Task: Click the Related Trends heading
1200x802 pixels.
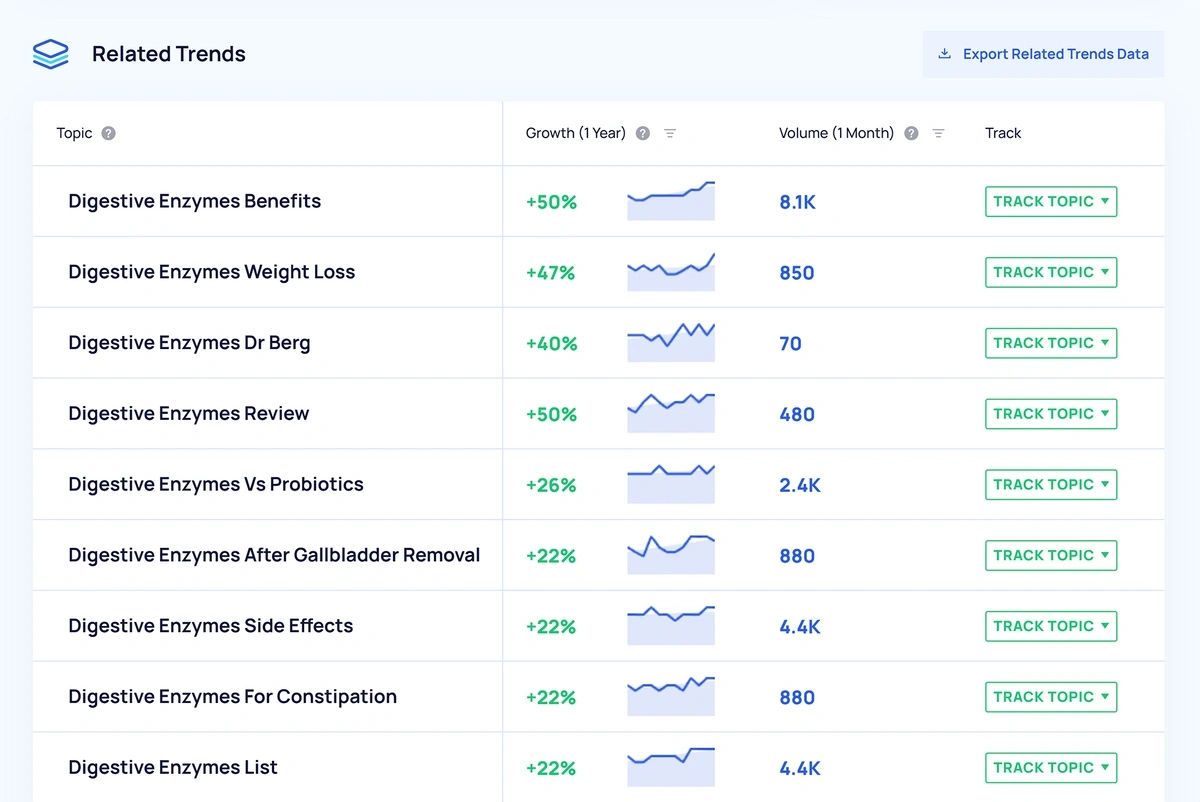Action: tap(169, 54)
